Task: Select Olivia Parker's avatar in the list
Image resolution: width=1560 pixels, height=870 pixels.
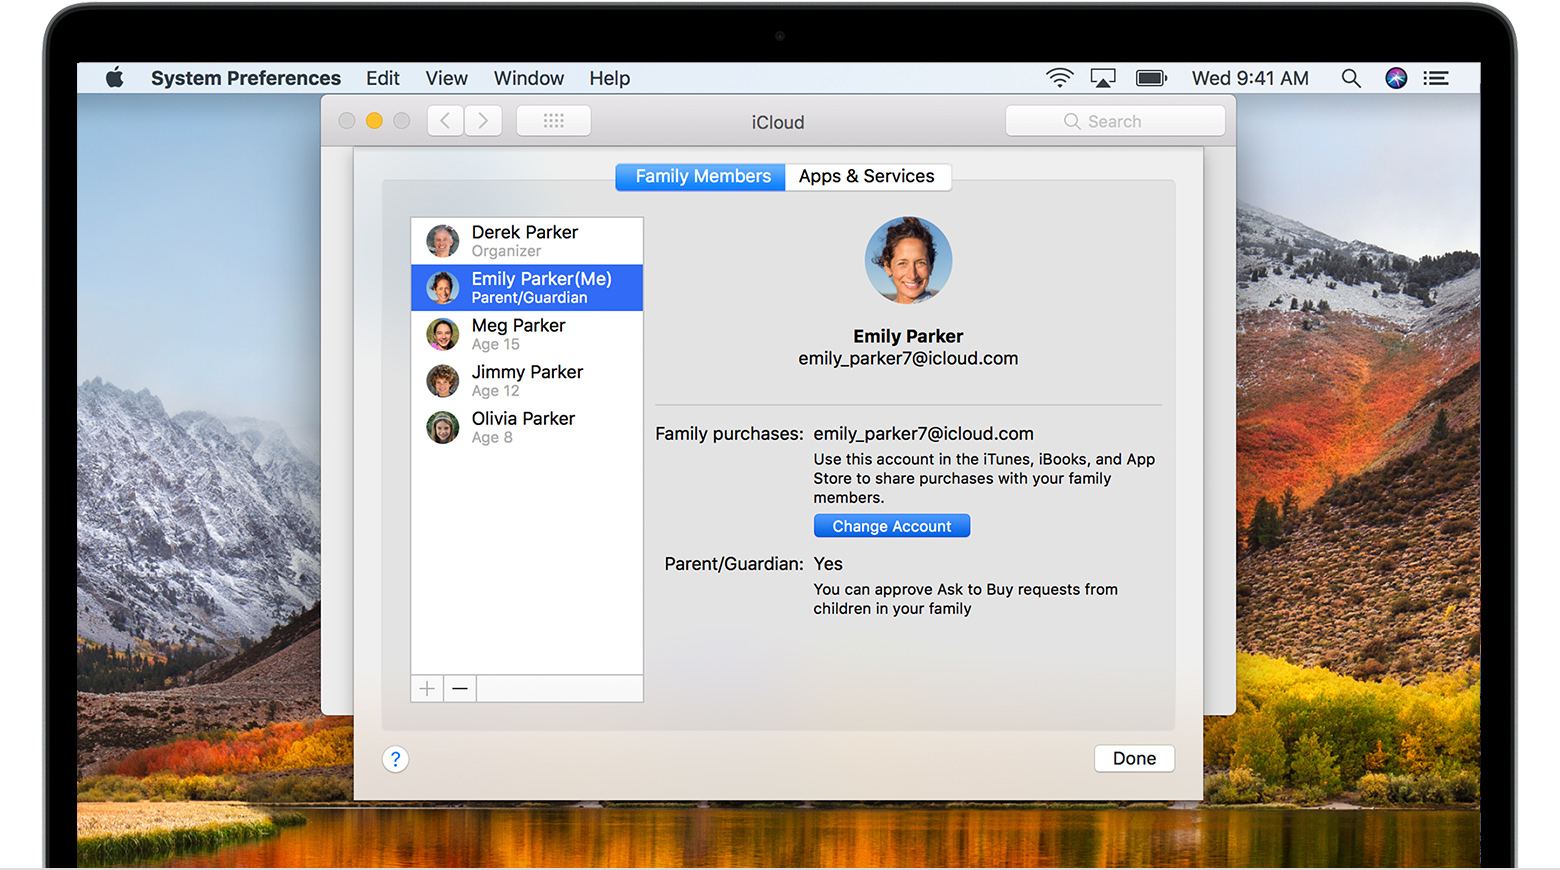Action: [x=443, y=427]
